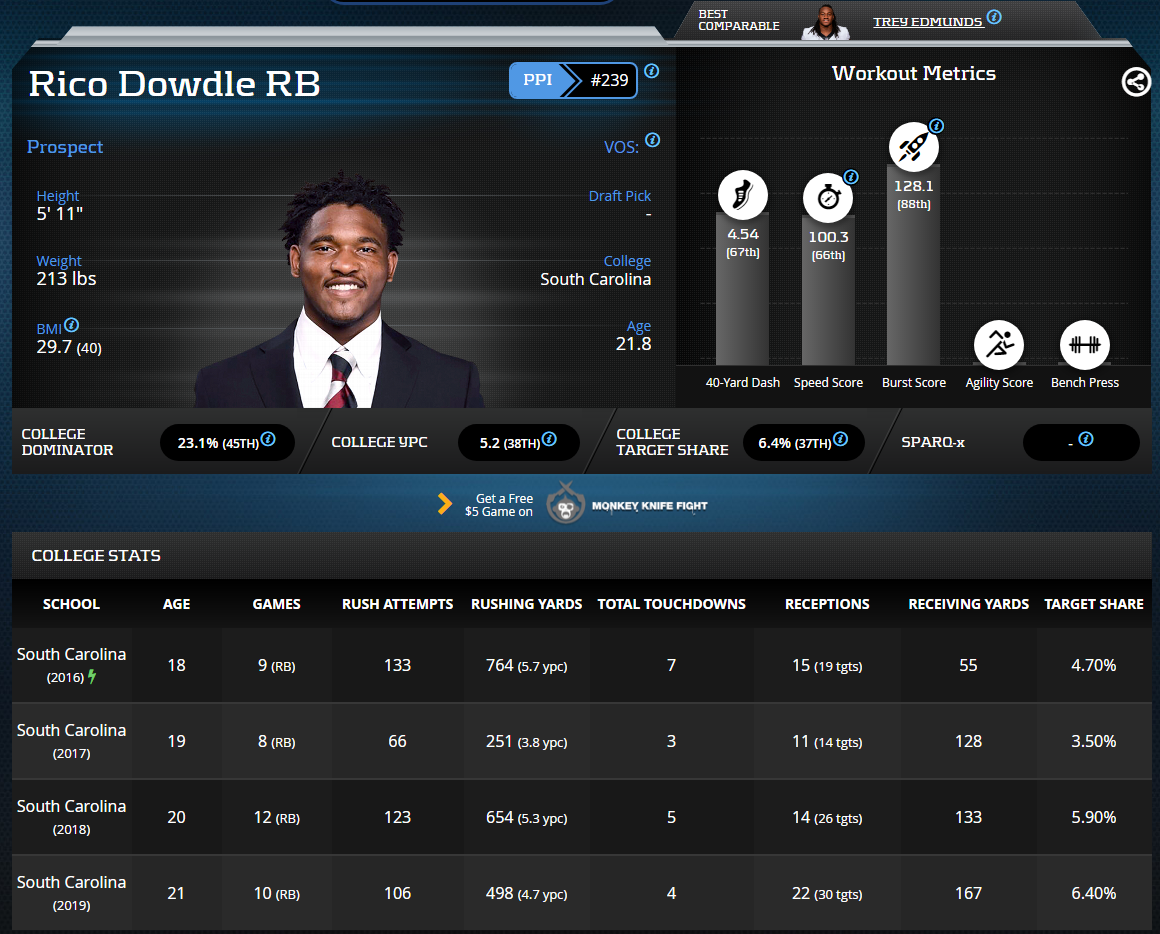This screenshot has height=934, width=1160.
Task: Click the College YPC info icon
Action: [549, 439]
